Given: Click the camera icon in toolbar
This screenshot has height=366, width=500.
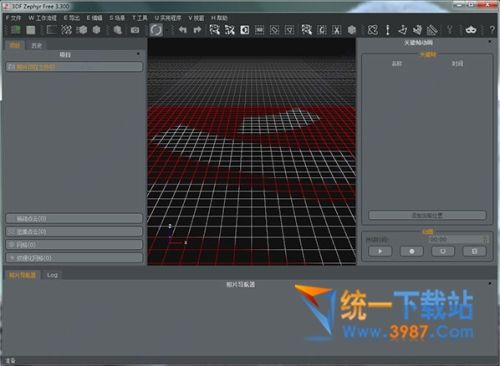Looking at the screenshot, I should [135, 30].
